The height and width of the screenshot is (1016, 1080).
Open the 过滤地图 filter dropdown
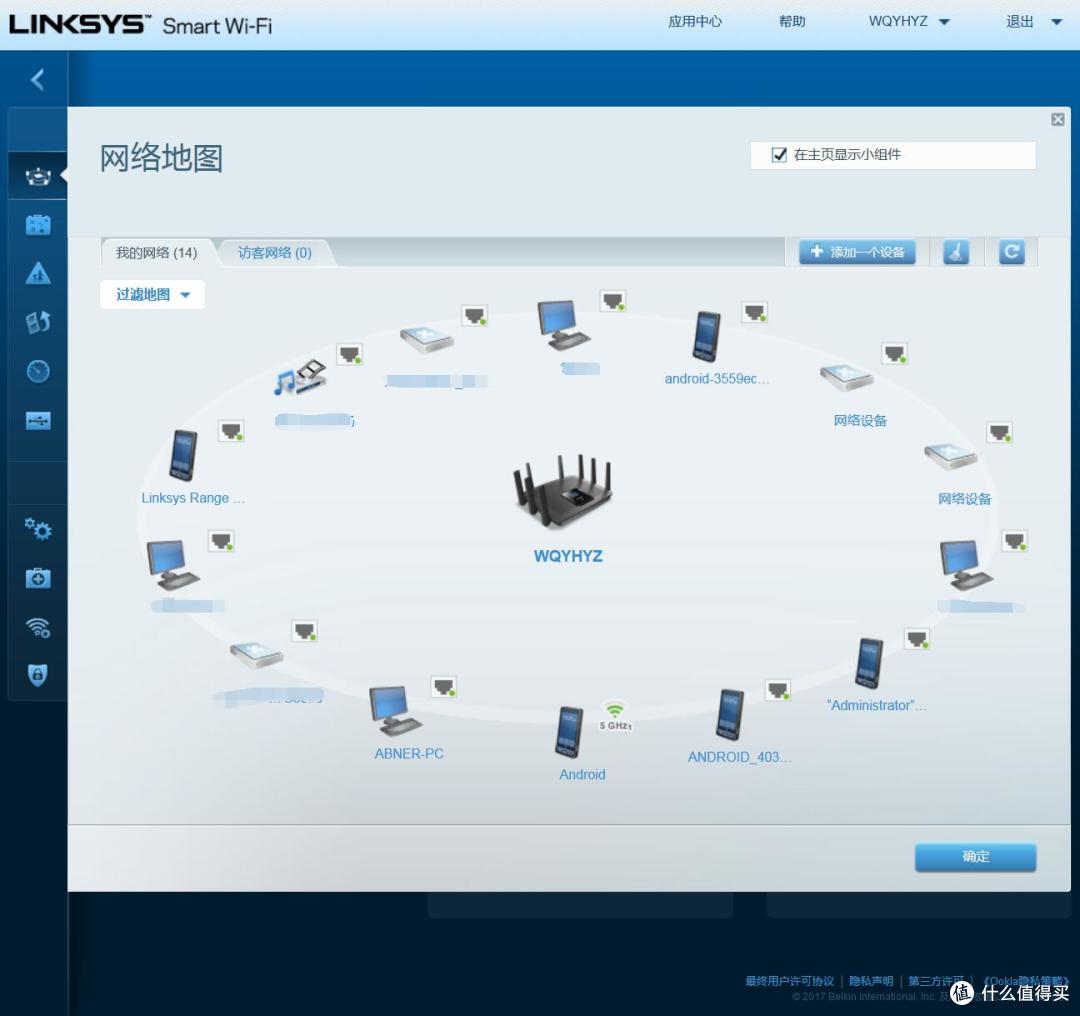[x=152, y=294]
